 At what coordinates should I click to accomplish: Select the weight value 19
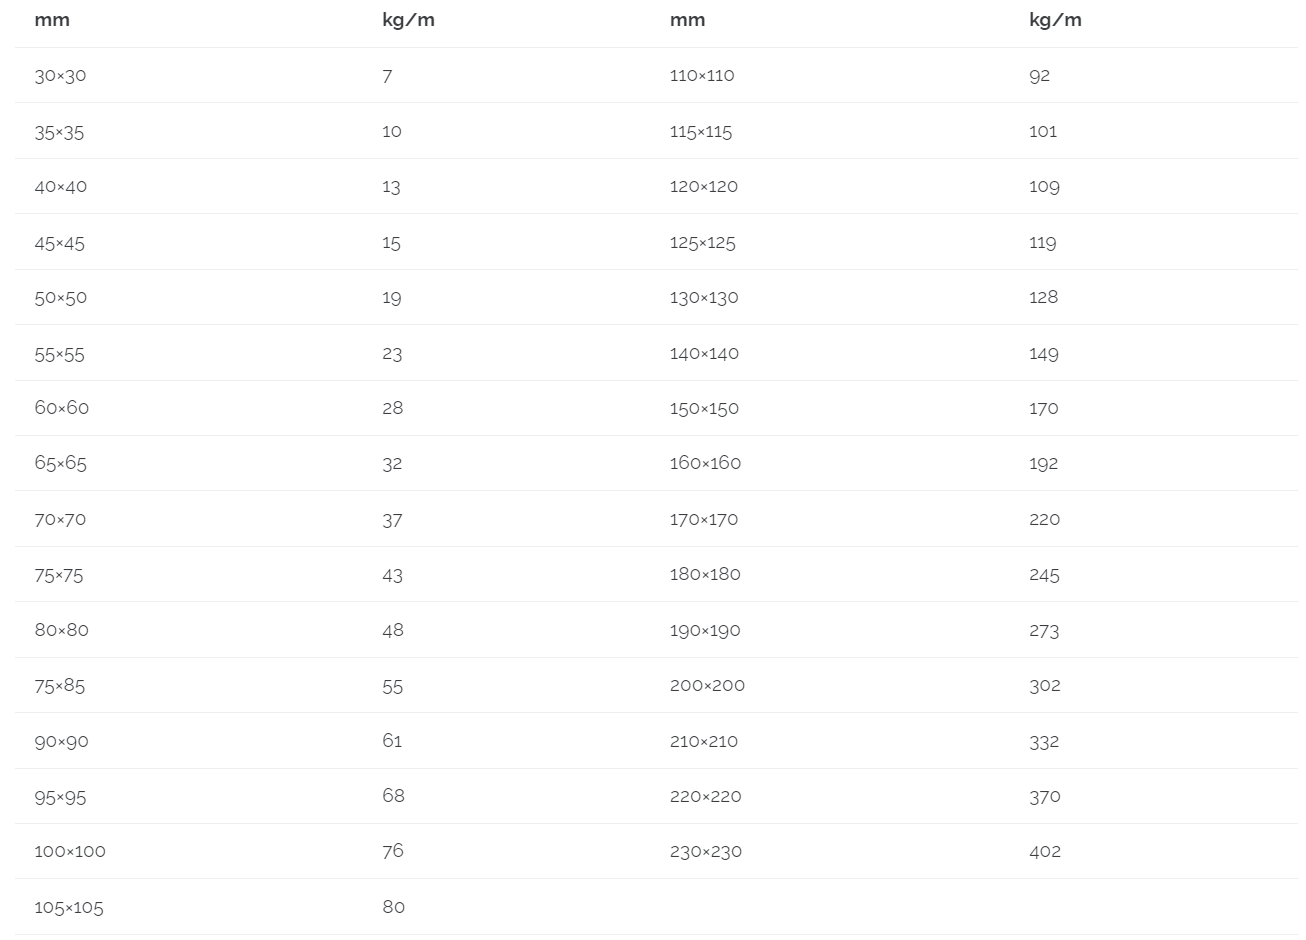(x=392, y=298)
